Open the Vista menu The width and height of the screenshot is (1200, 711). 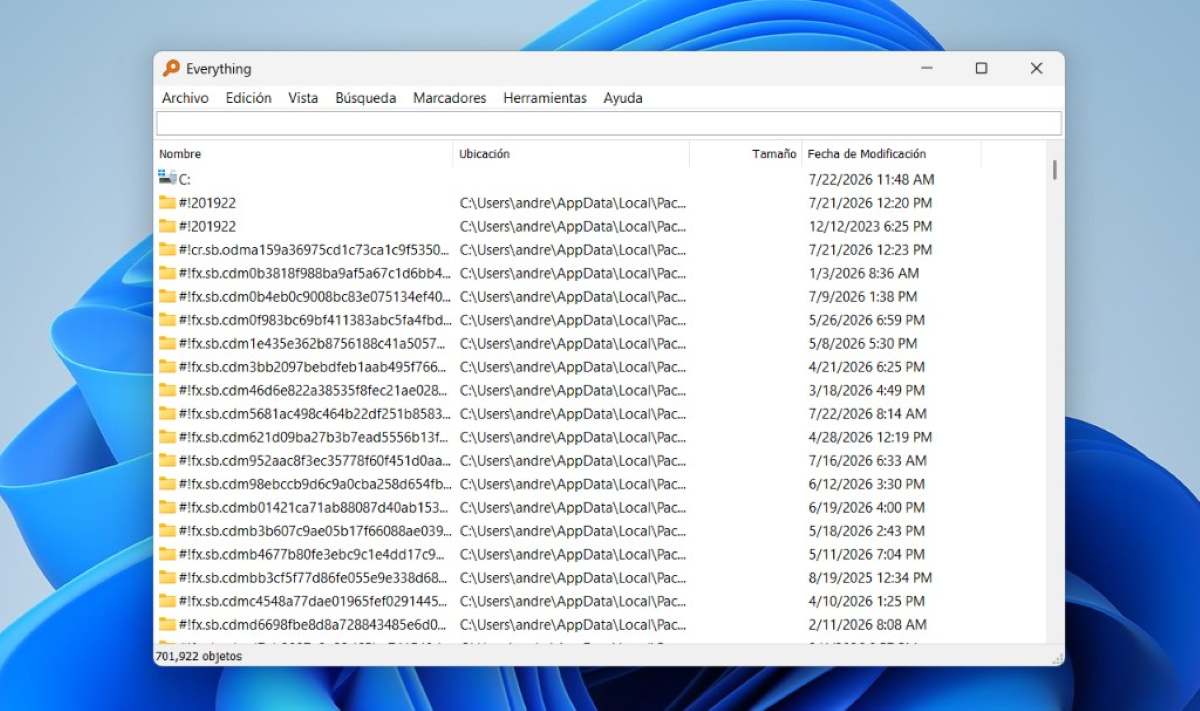click(x=303, y=98)
